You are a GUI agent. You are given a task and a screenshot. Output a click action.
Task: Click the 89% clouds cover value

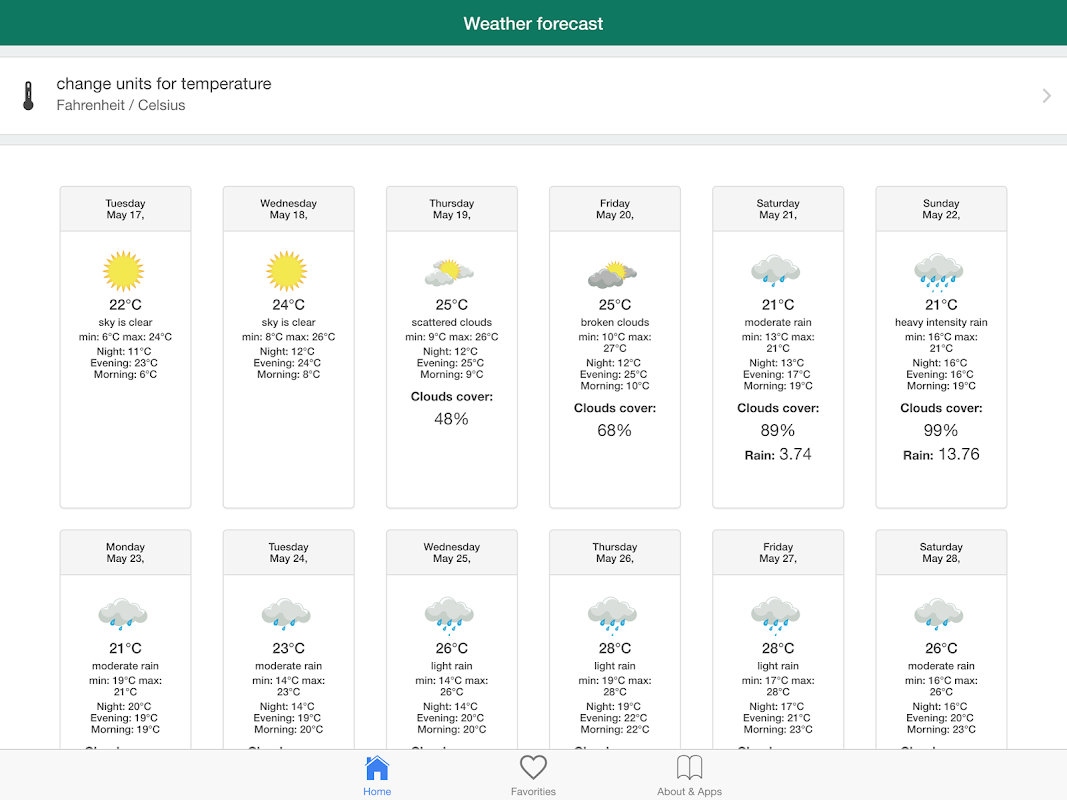pyautogui.click(x=778, y=431)
